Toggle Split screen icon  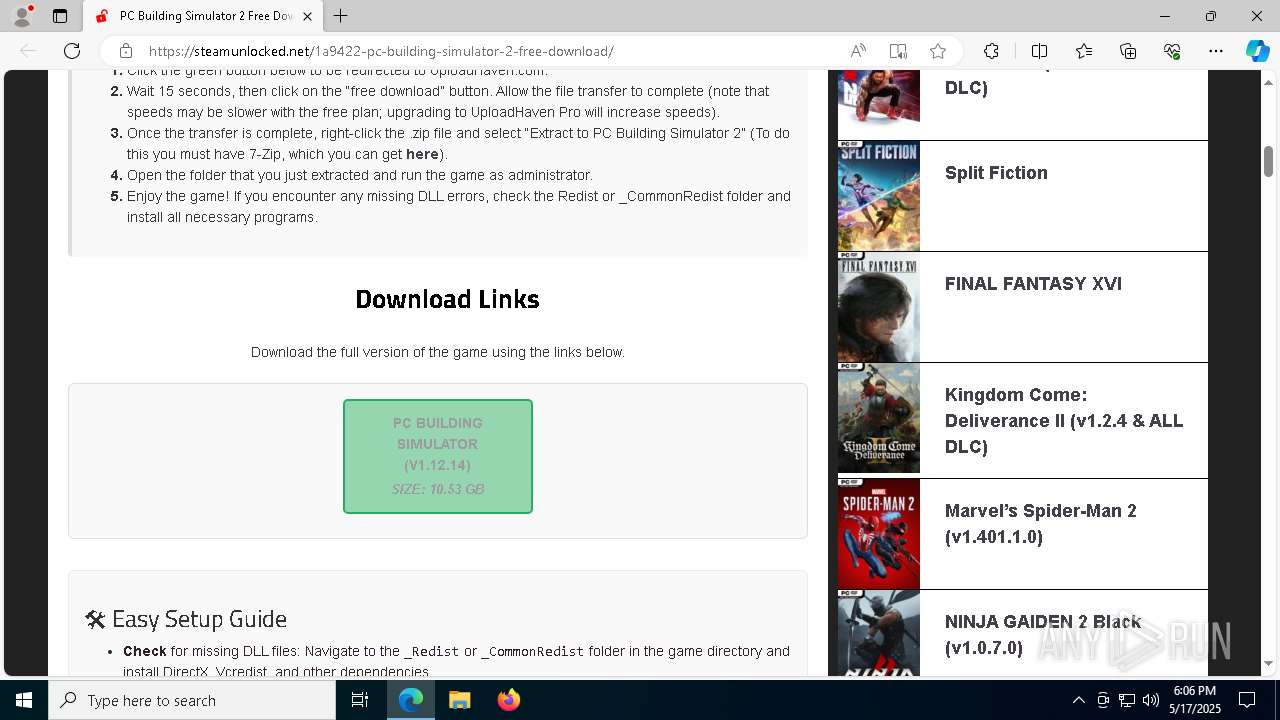1039,51
